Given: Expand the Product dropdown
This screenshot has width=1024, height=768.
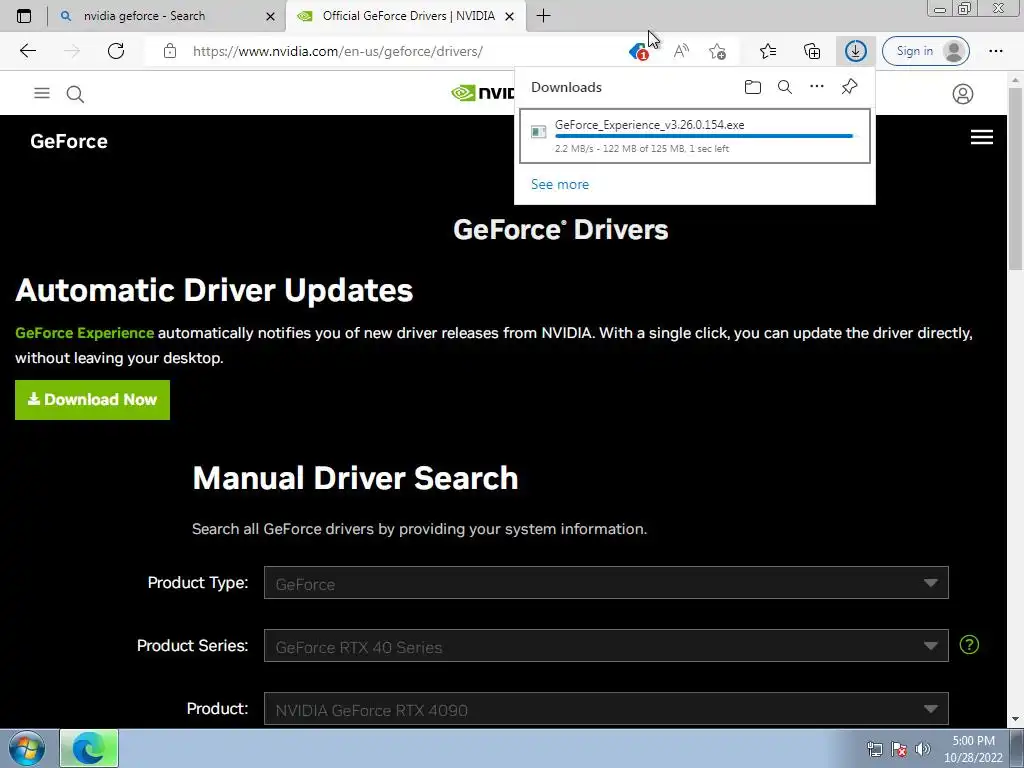Looking at the screenshot, I should coord(606,709).
